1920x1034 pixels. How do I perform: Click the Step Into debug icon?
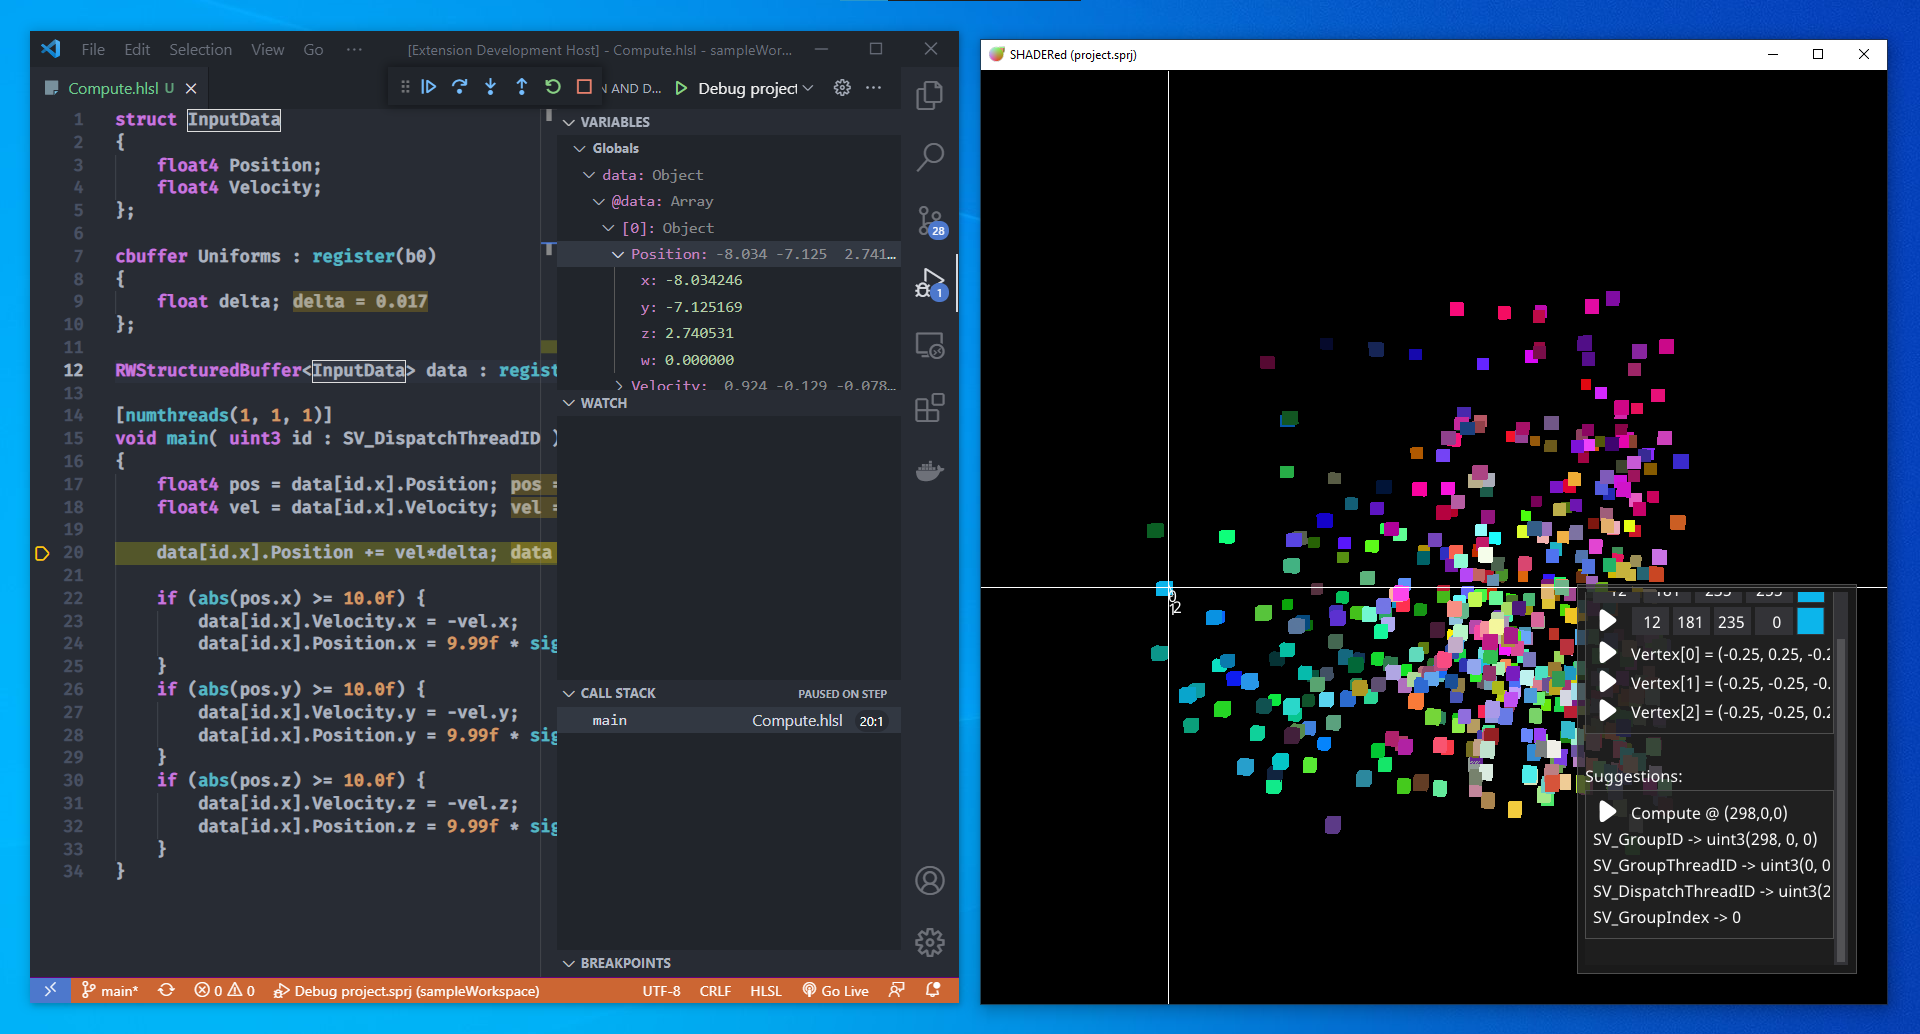490,87
